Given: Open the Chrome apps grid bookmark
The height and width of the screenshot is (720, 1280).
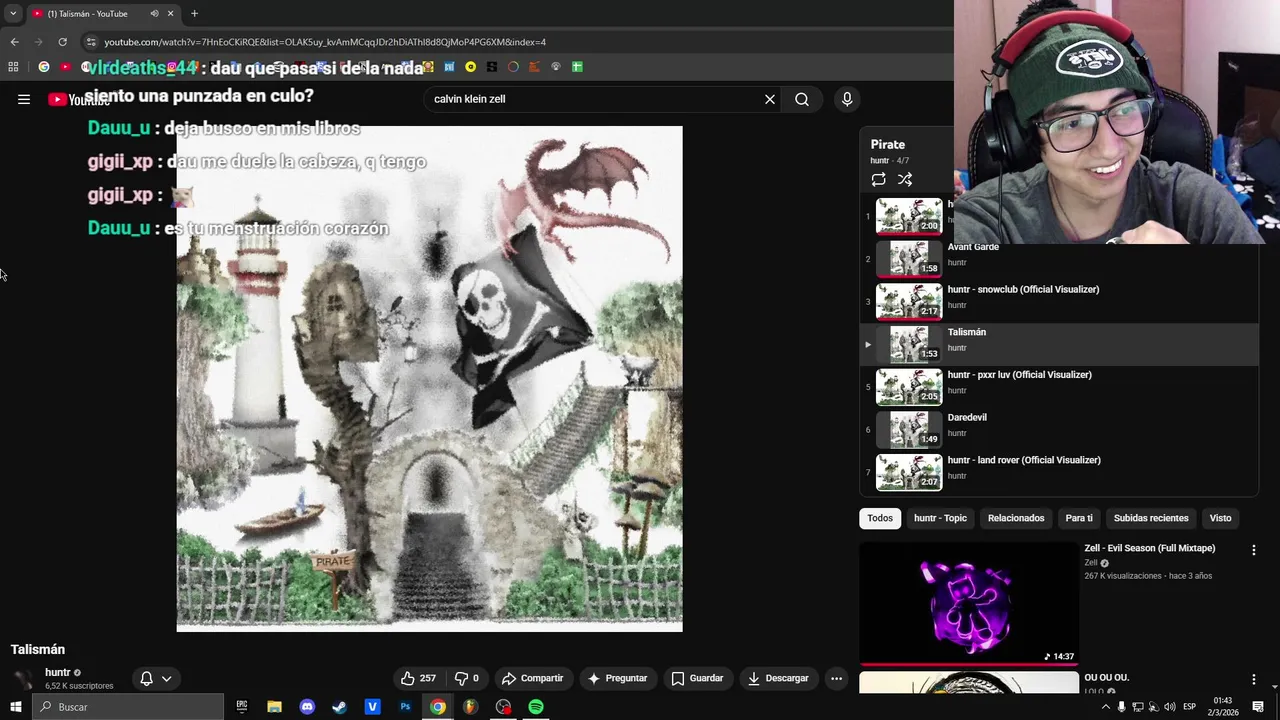Looking at the screenshot, I should pos(13,67).
